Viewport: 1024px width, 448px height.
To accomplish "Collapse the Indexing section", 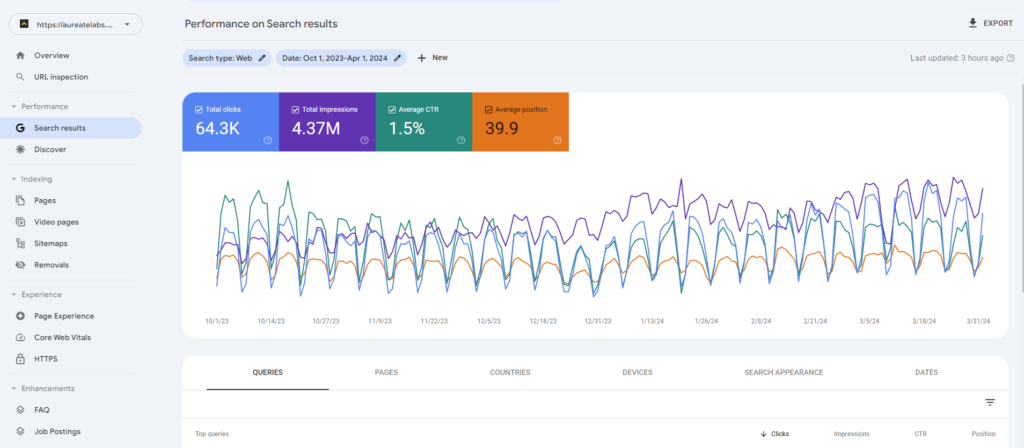I will tap(15, 179).
